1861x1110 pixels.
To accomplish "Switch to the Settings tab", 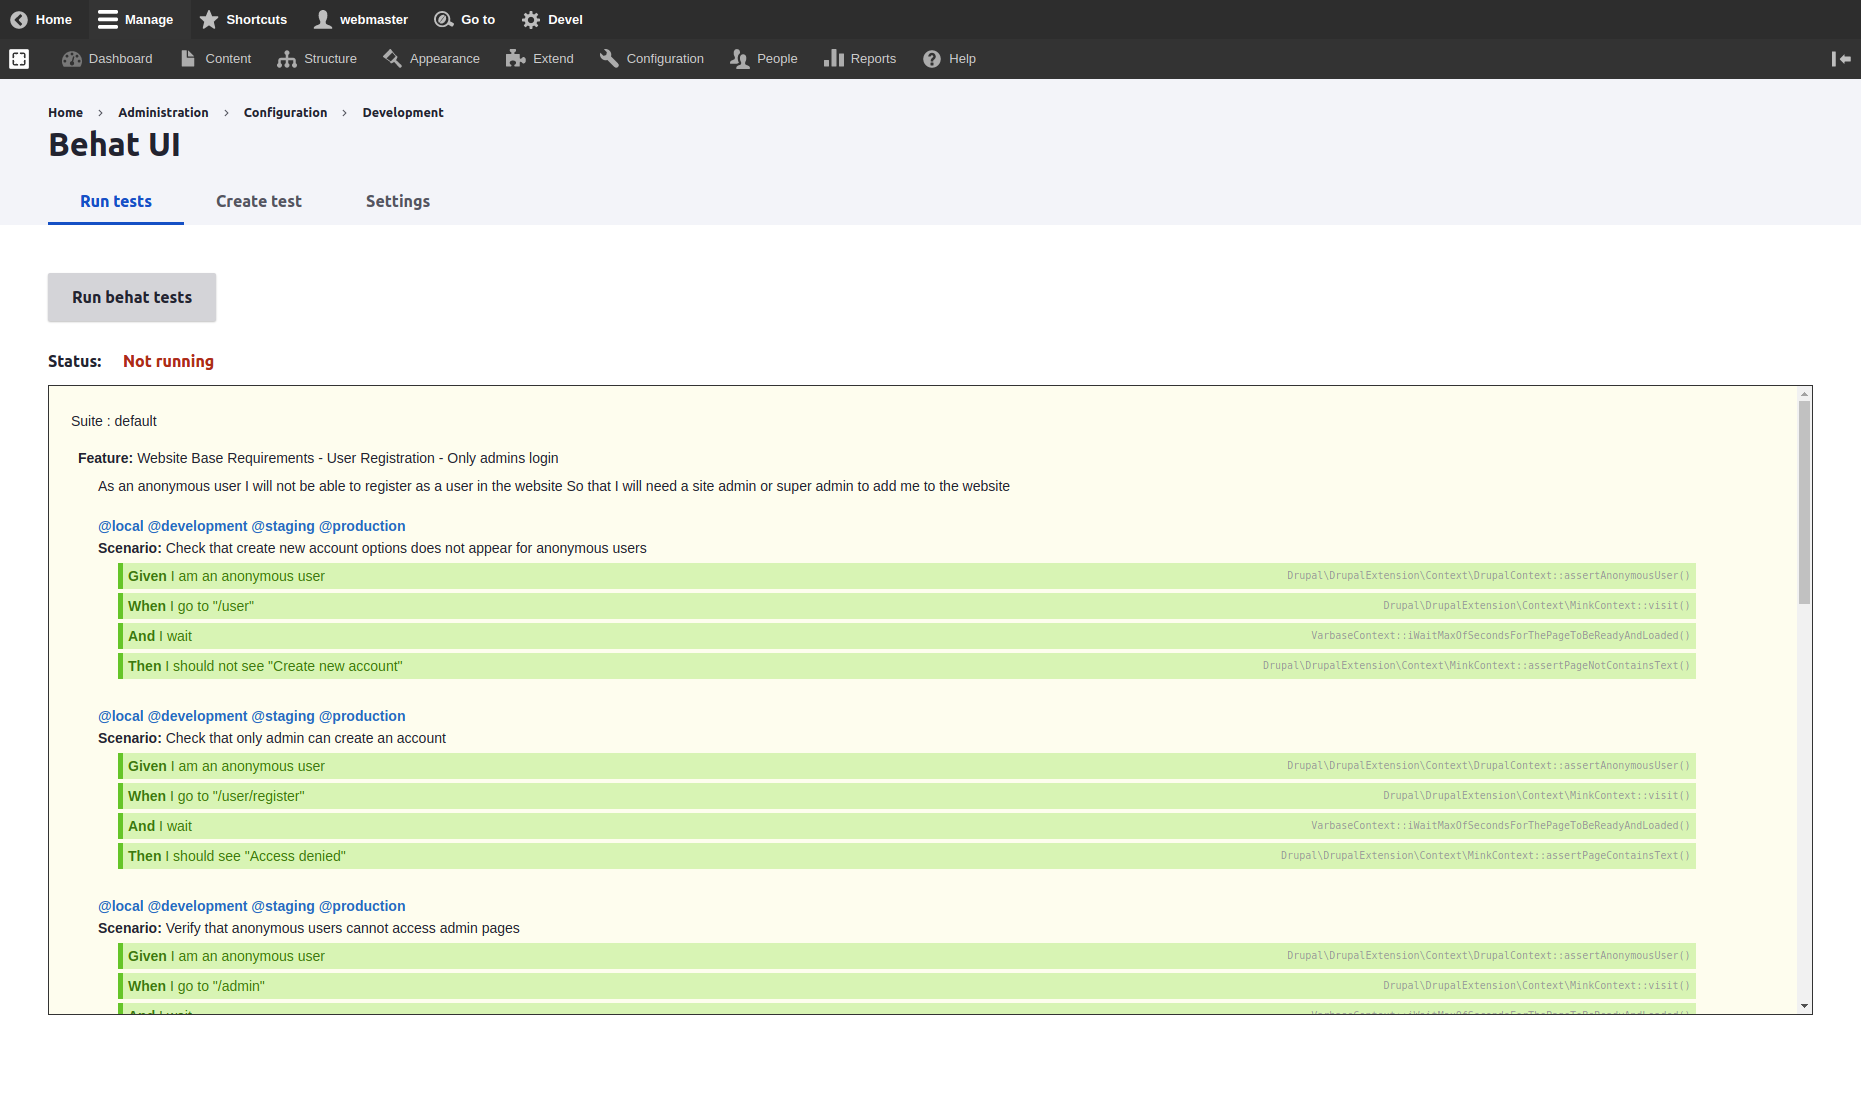I will pyautogui.click(x=398, y=201).
